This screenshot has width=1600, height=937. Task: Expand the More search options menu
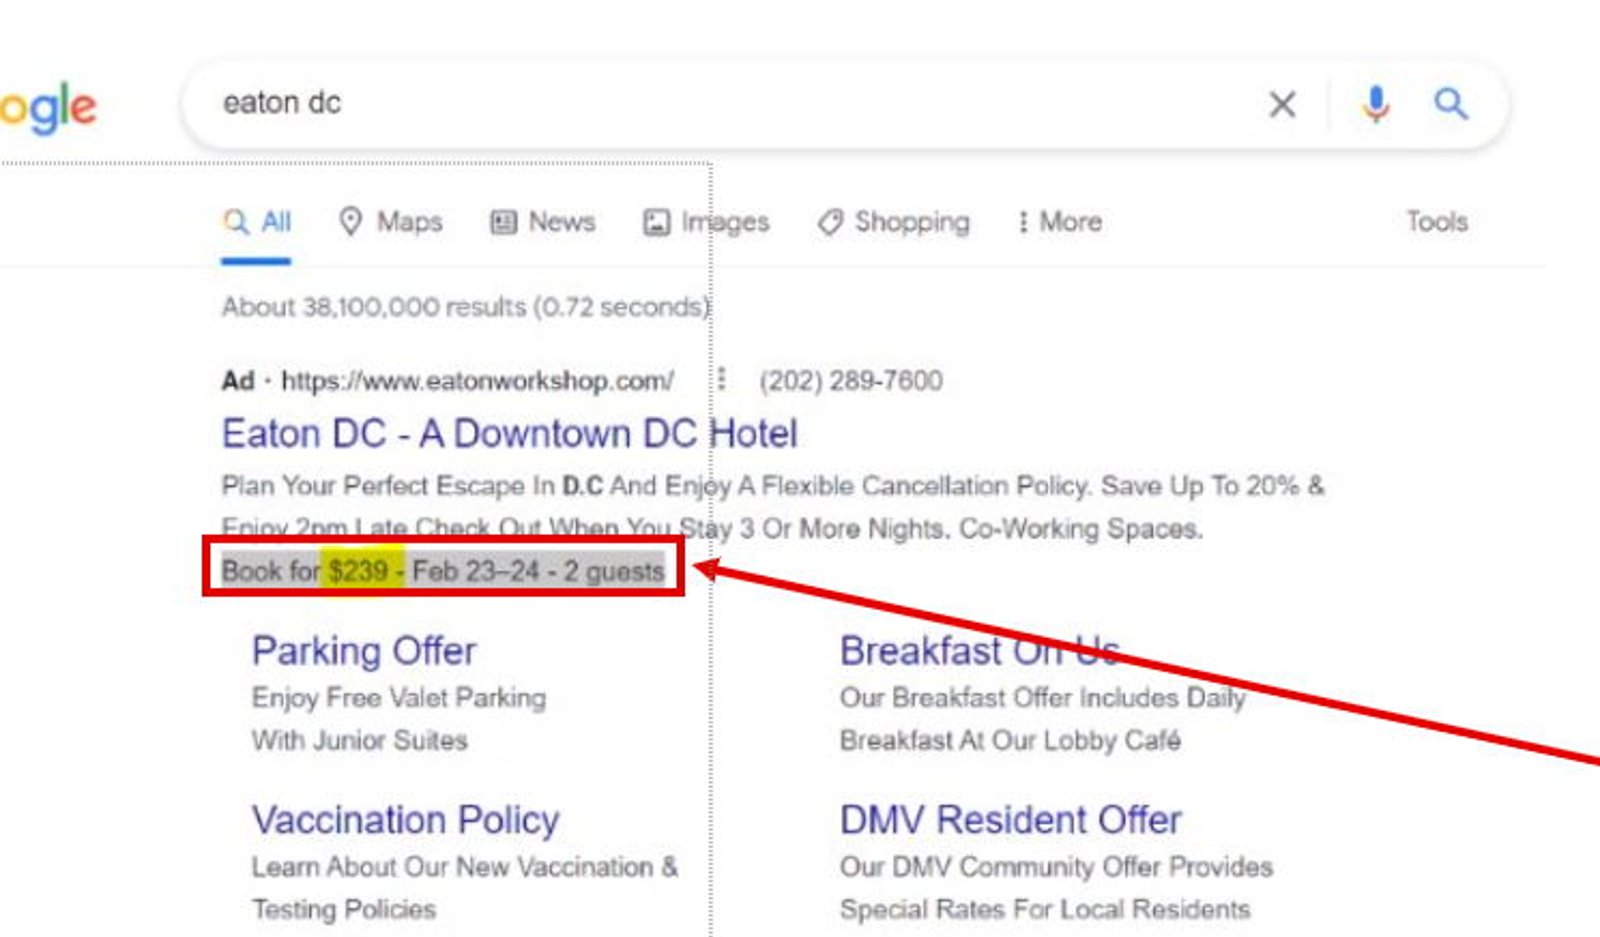tap(1060, 222)
